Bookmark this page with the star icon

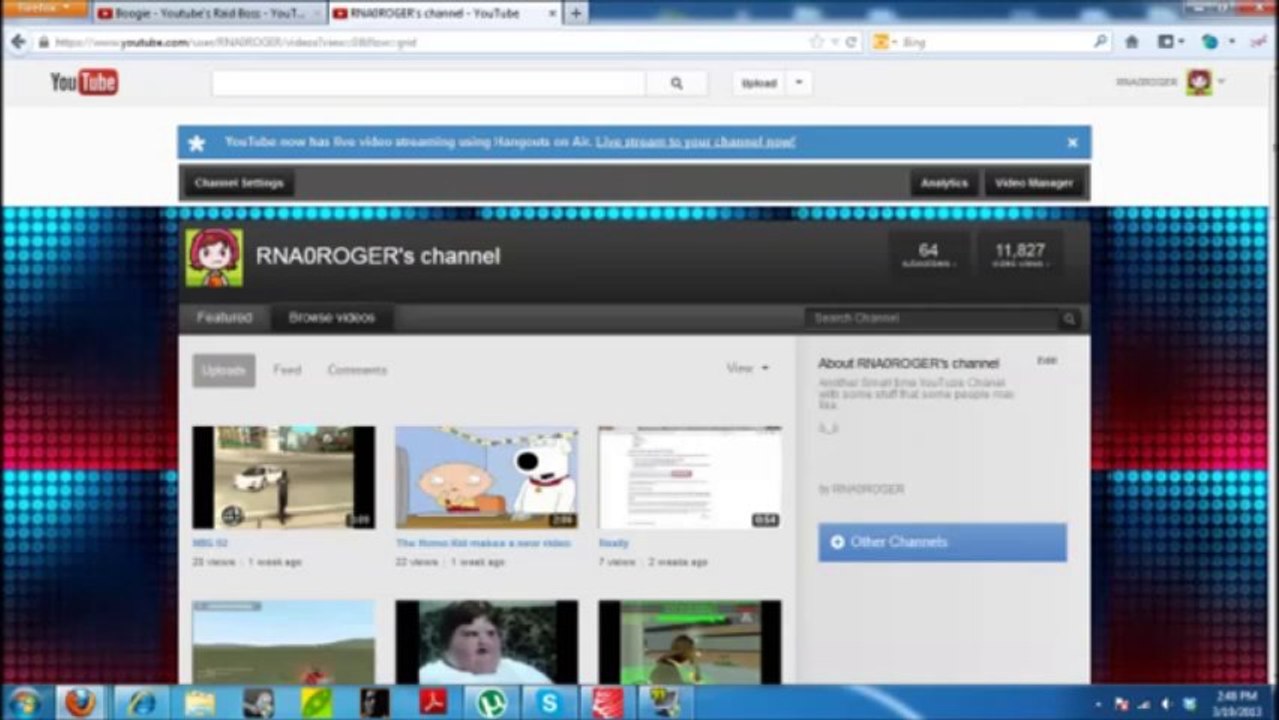click(x=817, y=42)
